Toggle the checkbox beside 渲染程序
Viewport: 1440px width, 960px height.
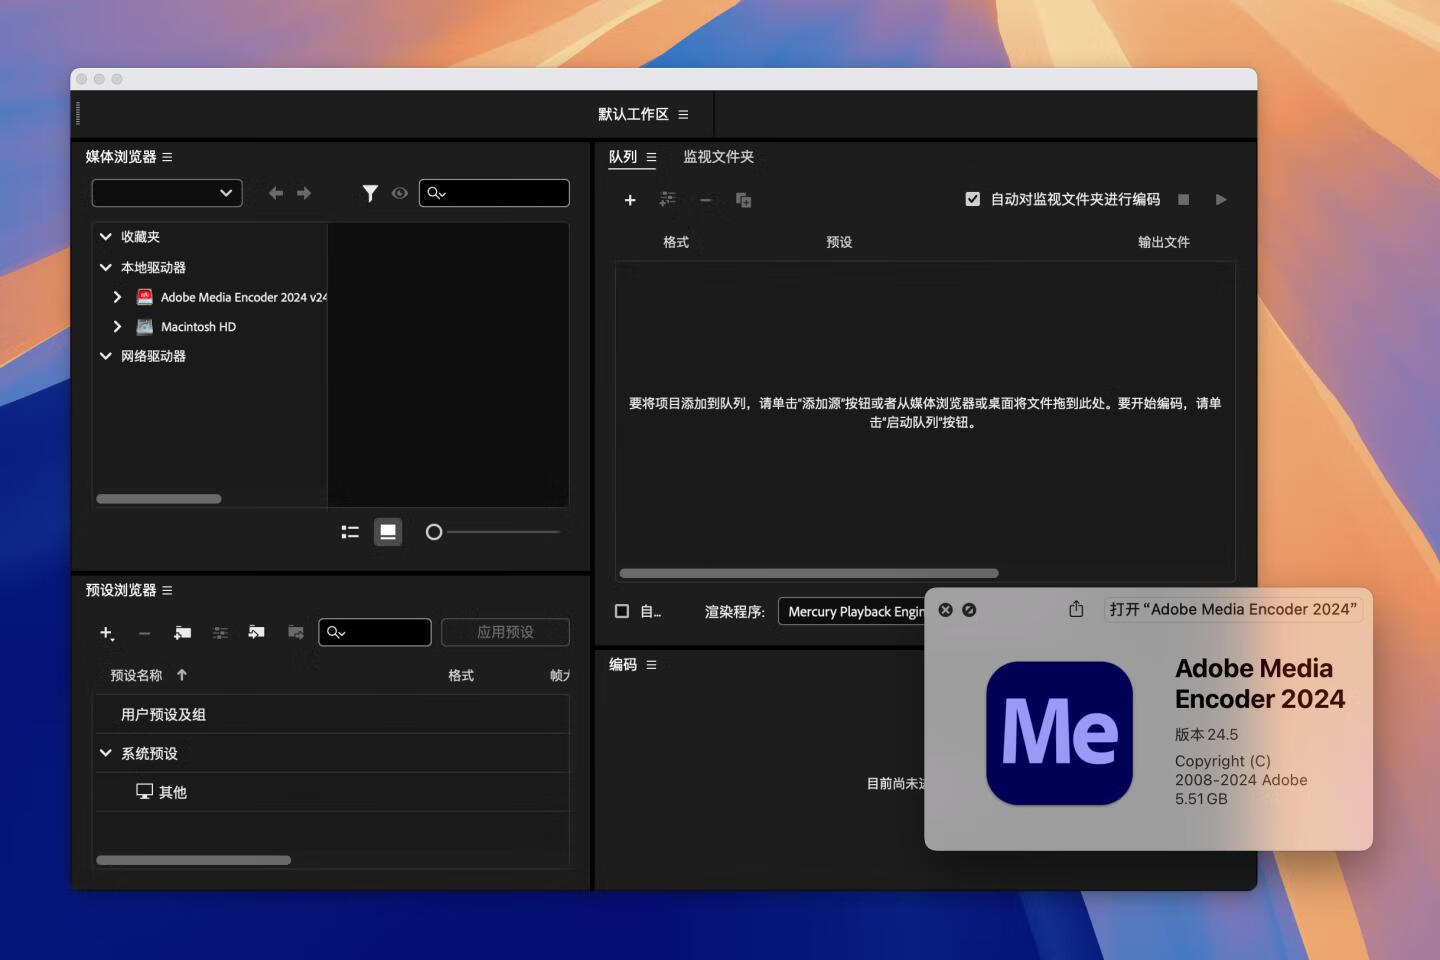(x=622, y=611)
